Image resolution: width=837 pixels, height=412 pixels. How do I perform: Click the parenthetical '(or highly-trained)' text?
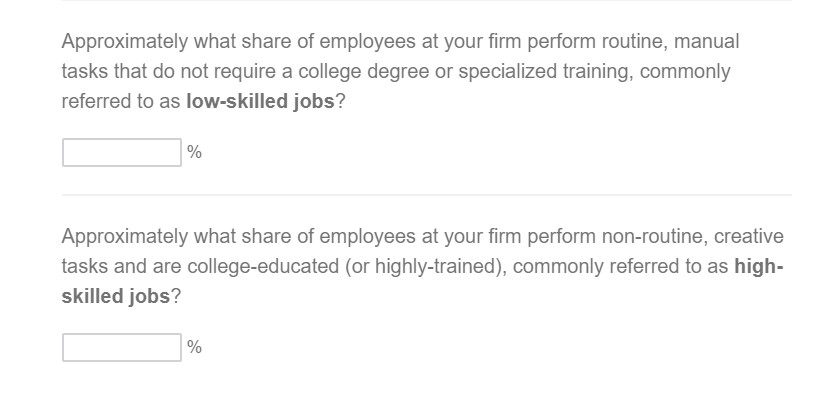pos(426,266)
